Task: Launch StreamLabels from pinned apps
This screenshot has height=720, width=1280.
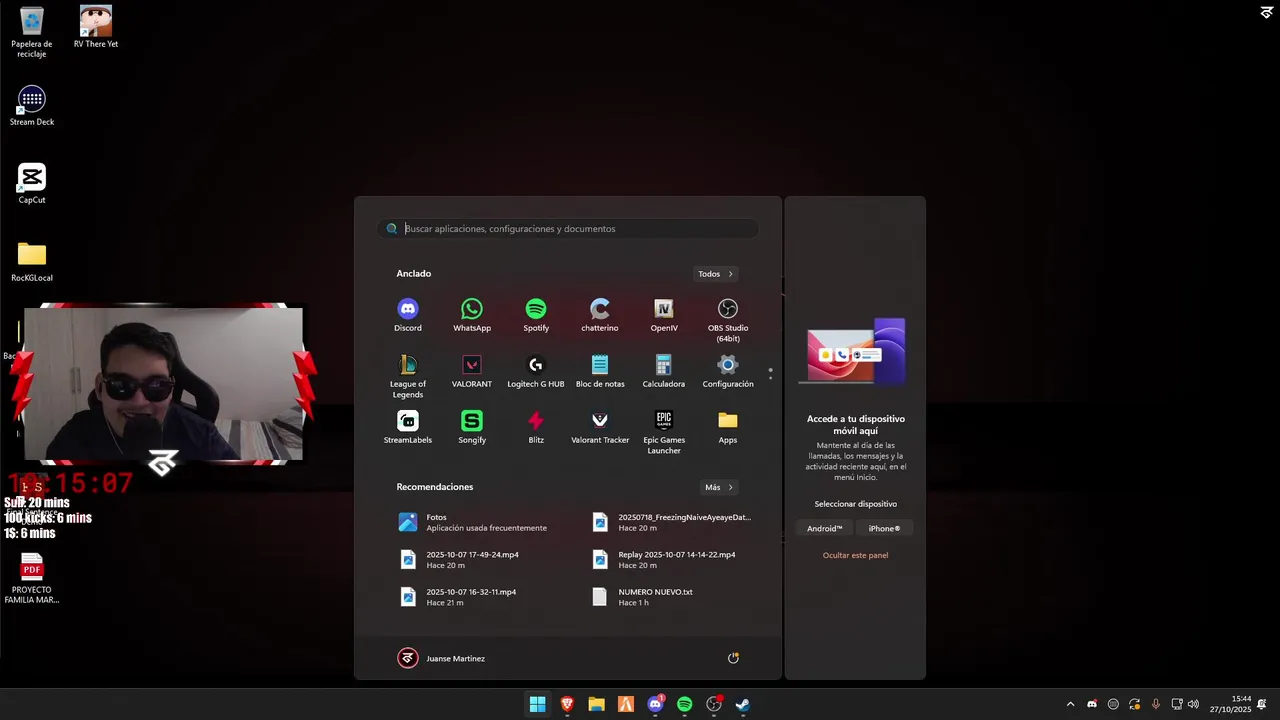Action: [408, 427]
